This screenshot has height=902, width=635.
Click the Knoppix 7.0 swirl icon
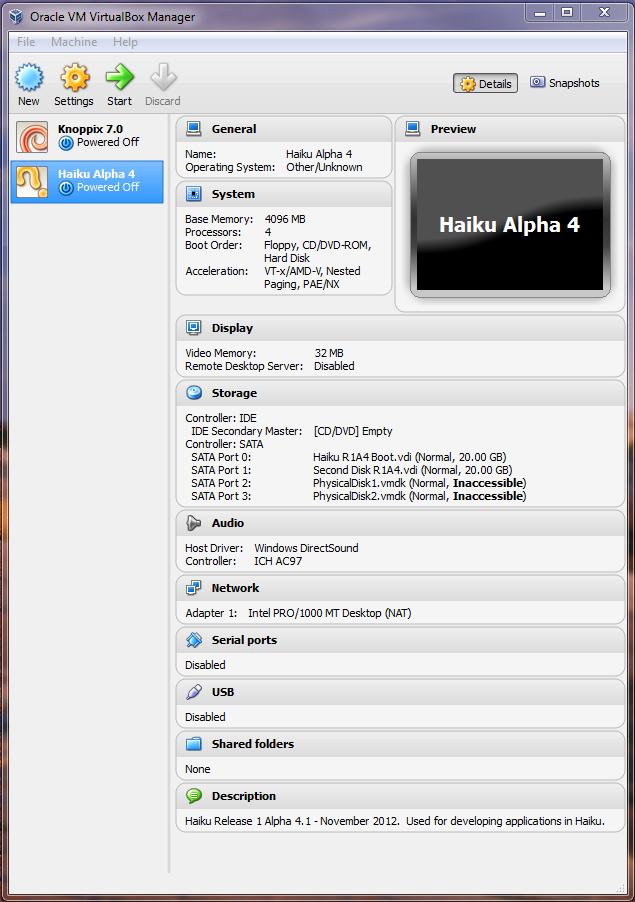click(32, 137)
